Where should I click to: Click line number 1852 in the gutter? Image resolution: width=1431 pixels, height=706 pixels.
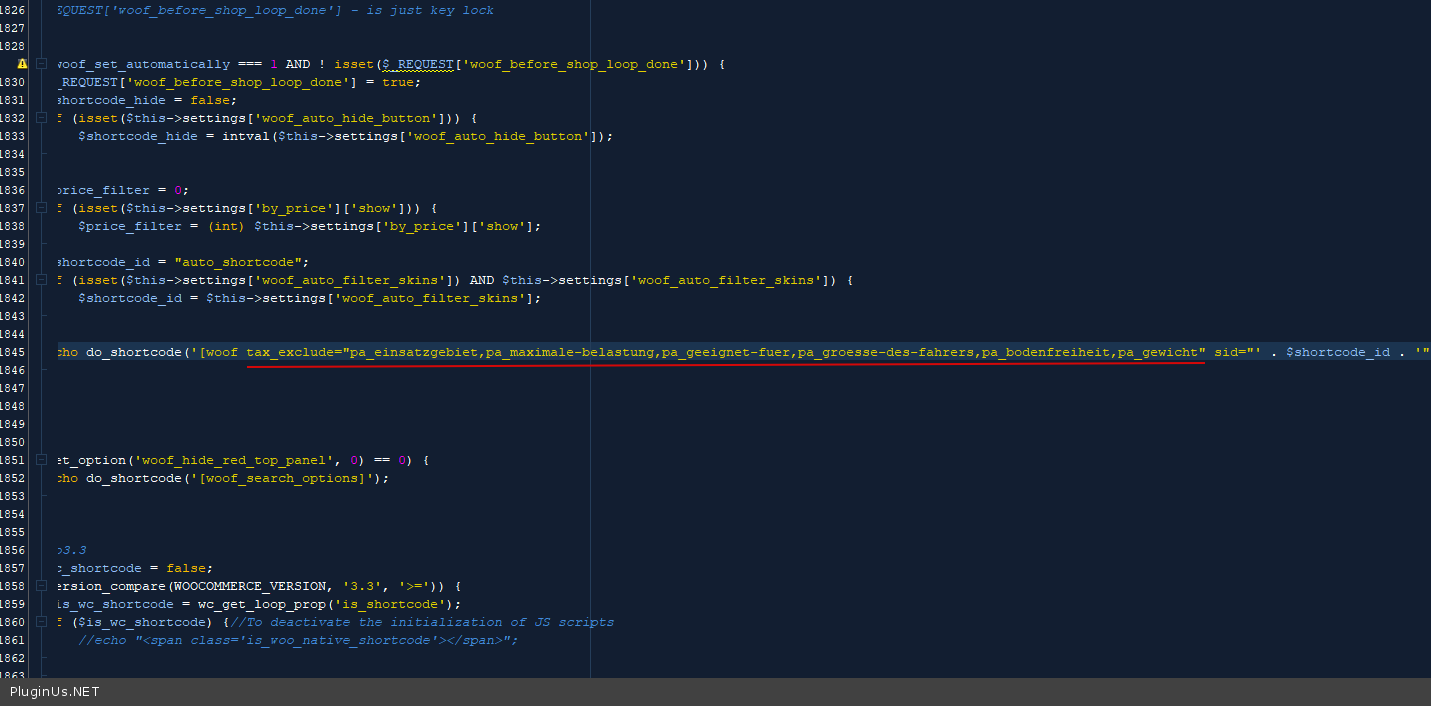pos(13,478)
